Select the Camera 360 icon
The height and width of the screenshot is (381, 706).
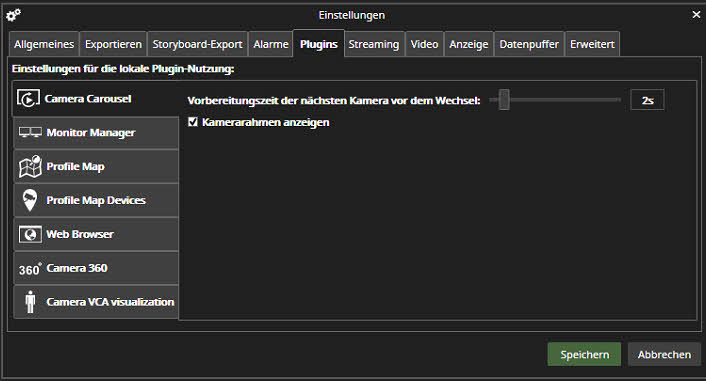coord(30,269)
